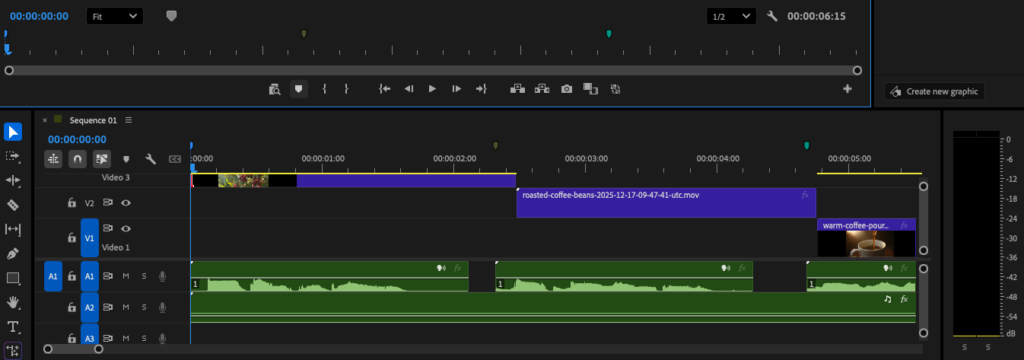The height and width of the screenshot is (360, 1024).
Task: Open timeline display settings wrench
Action: pos(150,159)
